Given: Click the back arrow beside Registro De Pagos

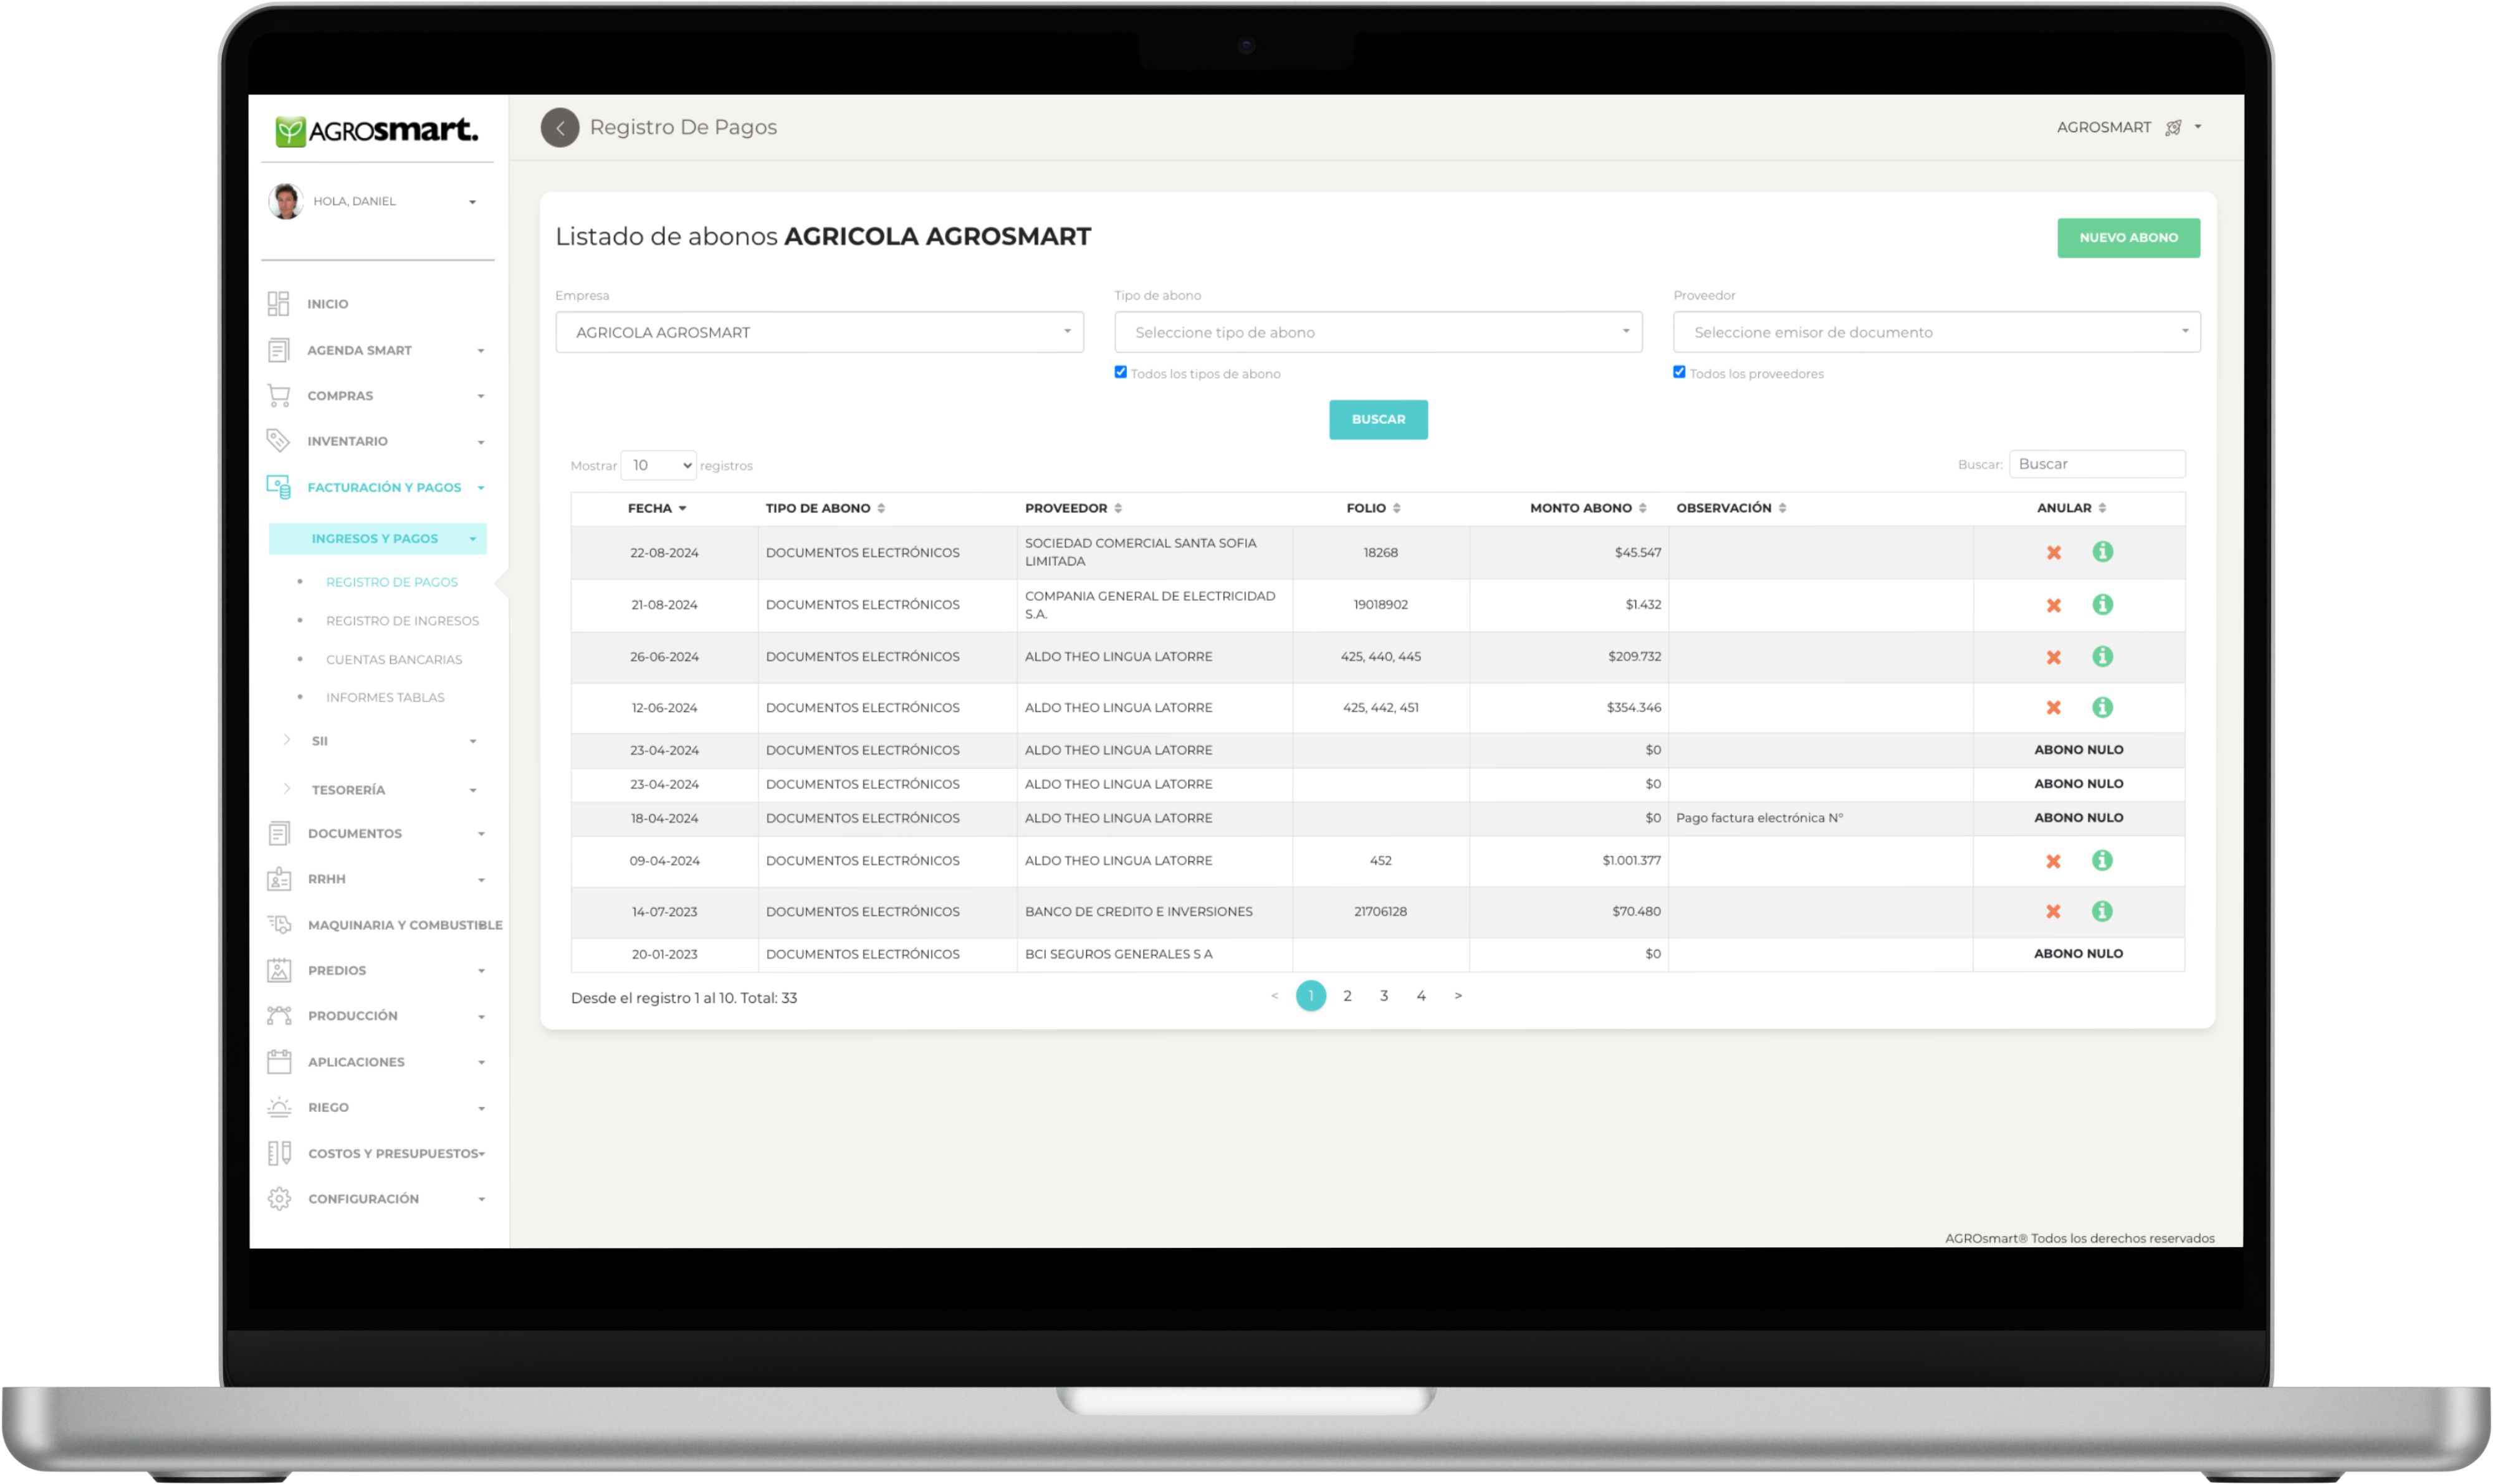Looking at the screenshot, I should pyautogui.click(x=560, y=128).
